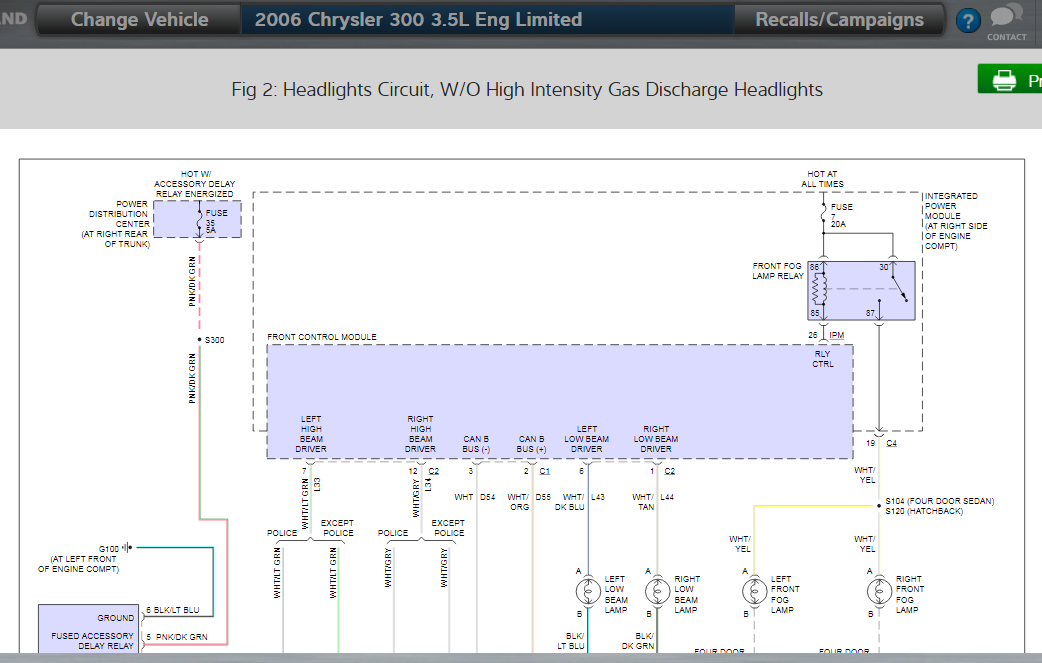Select the Right Low Beam Lamp symbol
Viewport: 1042px width, 663px height.
point(657,590)
